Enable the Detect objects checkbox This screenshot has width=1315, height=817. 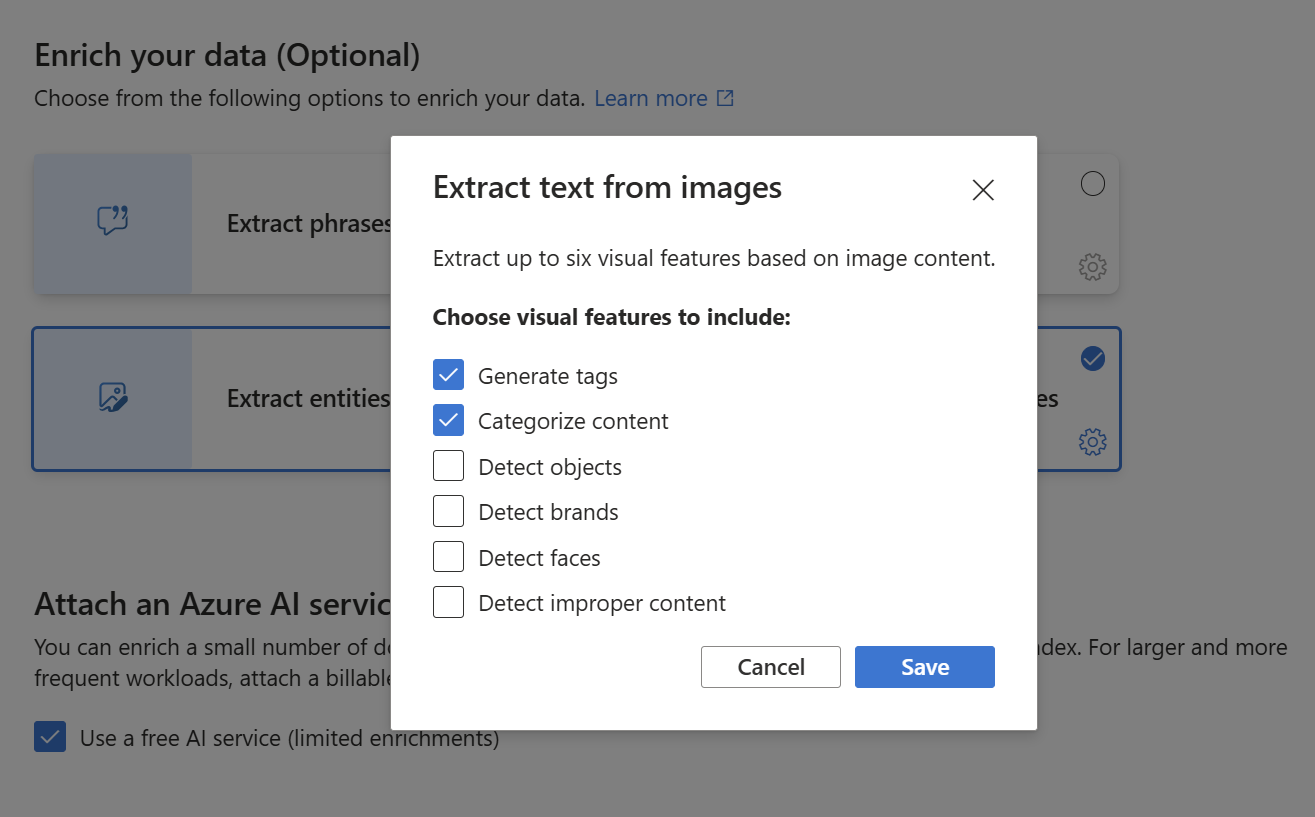coord(448,467)
